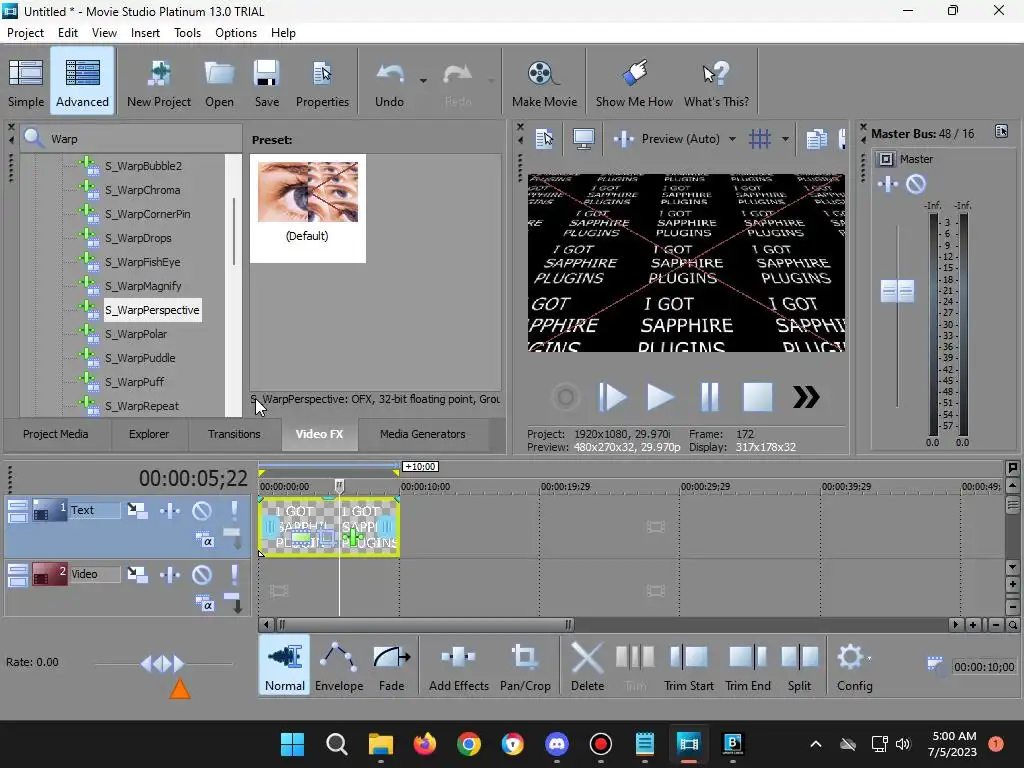Play from start in preview

coord(612,397)
